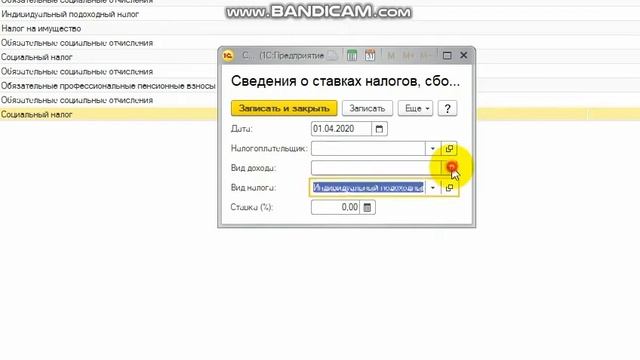Maximize the Сведения о ставках dialog

pyautogui.click(x=447, y=56)
